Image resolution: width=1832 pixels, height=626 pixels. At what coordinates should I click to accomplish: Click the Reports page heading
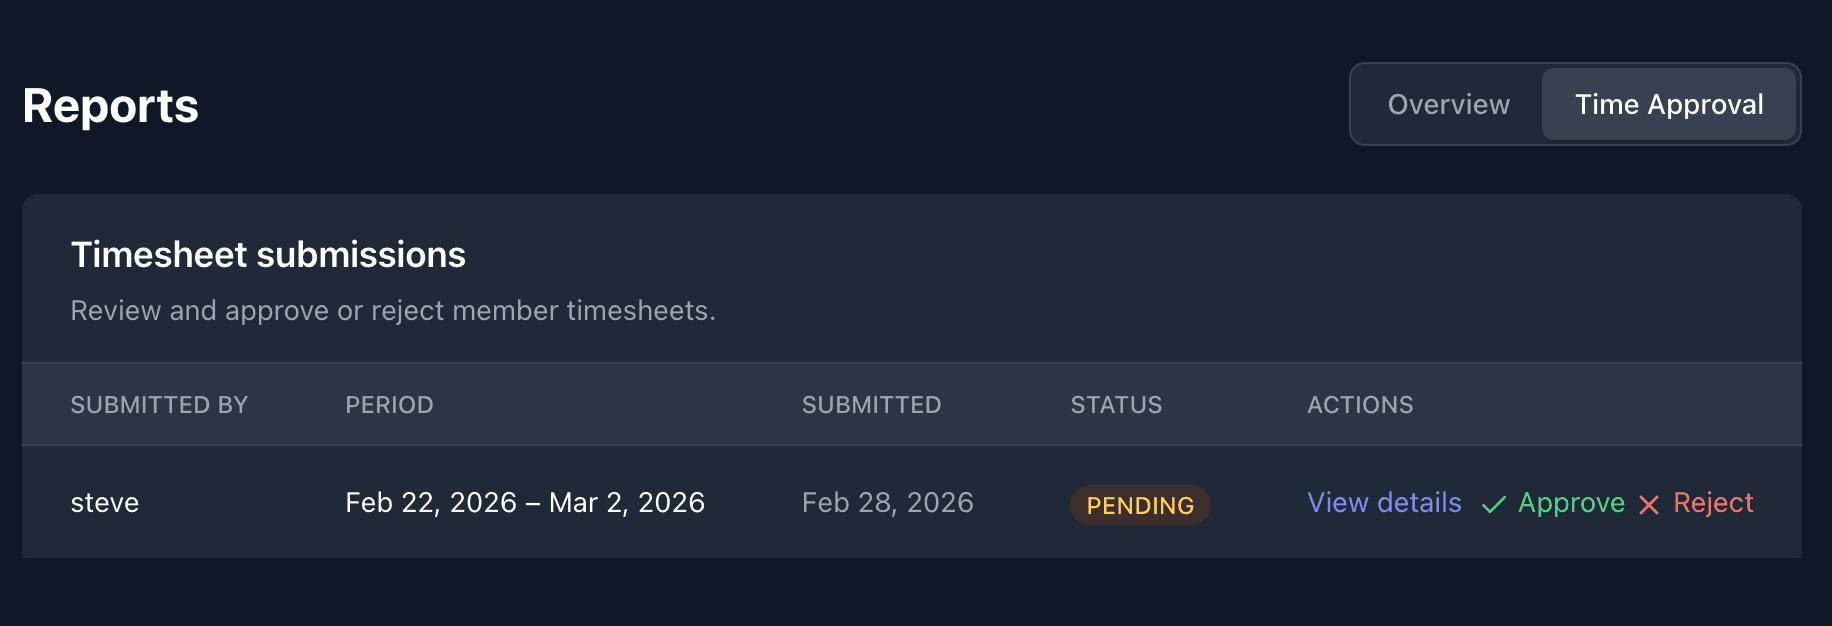(109, 105)
